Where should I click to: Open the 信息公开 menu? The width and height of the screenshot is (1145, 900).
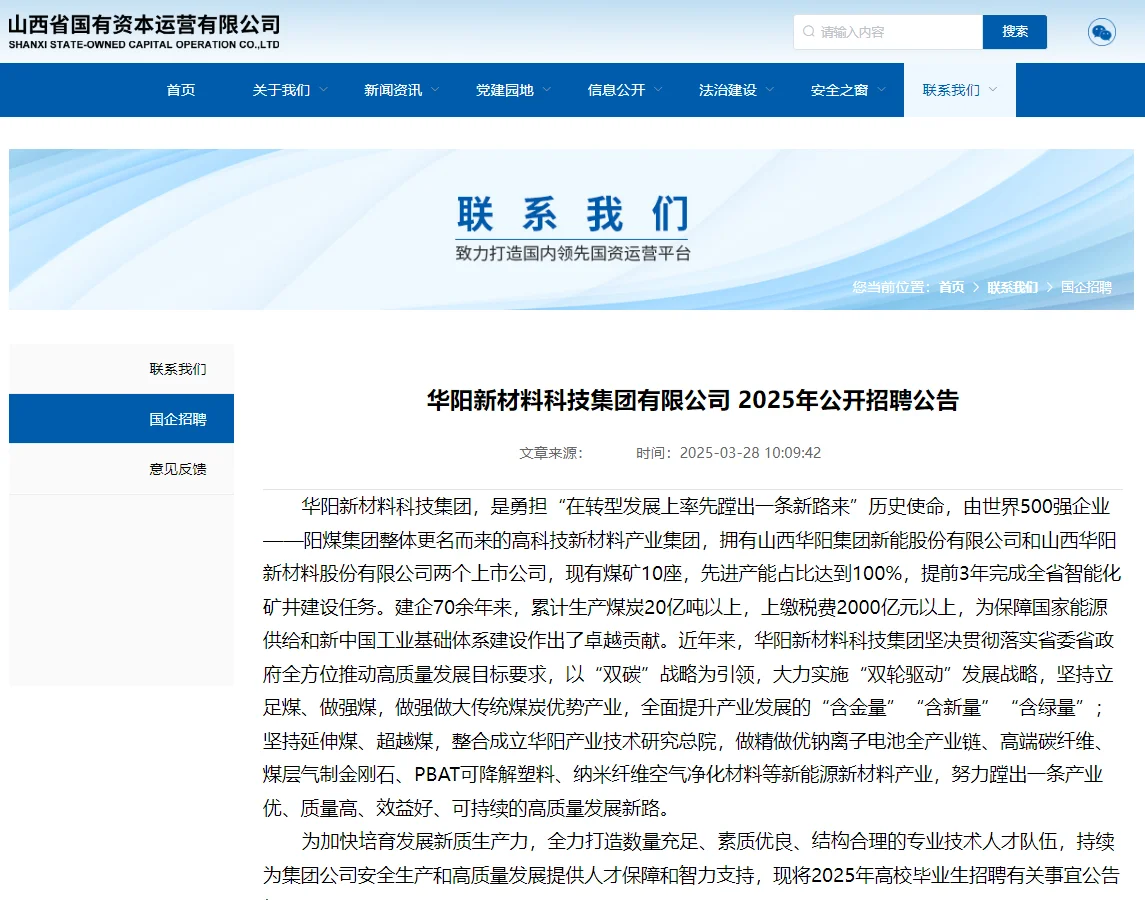click(x=616, y=90)
